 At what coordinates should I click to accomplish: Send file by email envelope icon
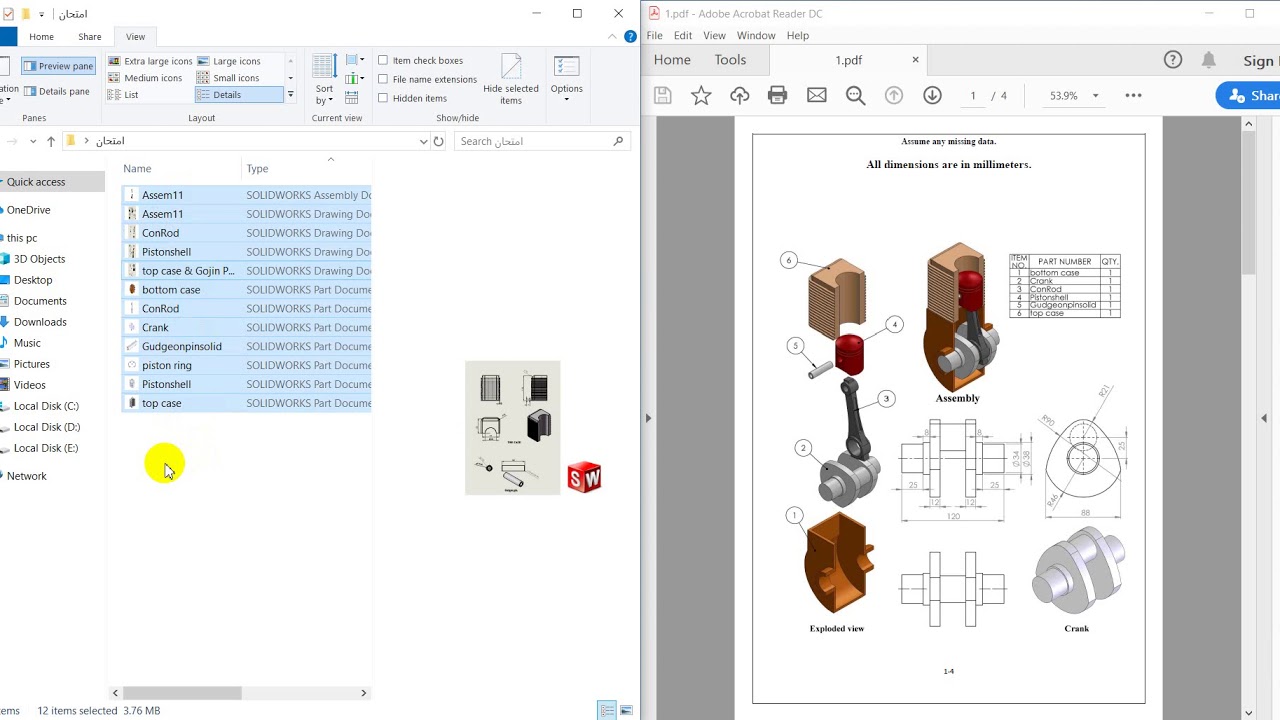coord(817,96)
